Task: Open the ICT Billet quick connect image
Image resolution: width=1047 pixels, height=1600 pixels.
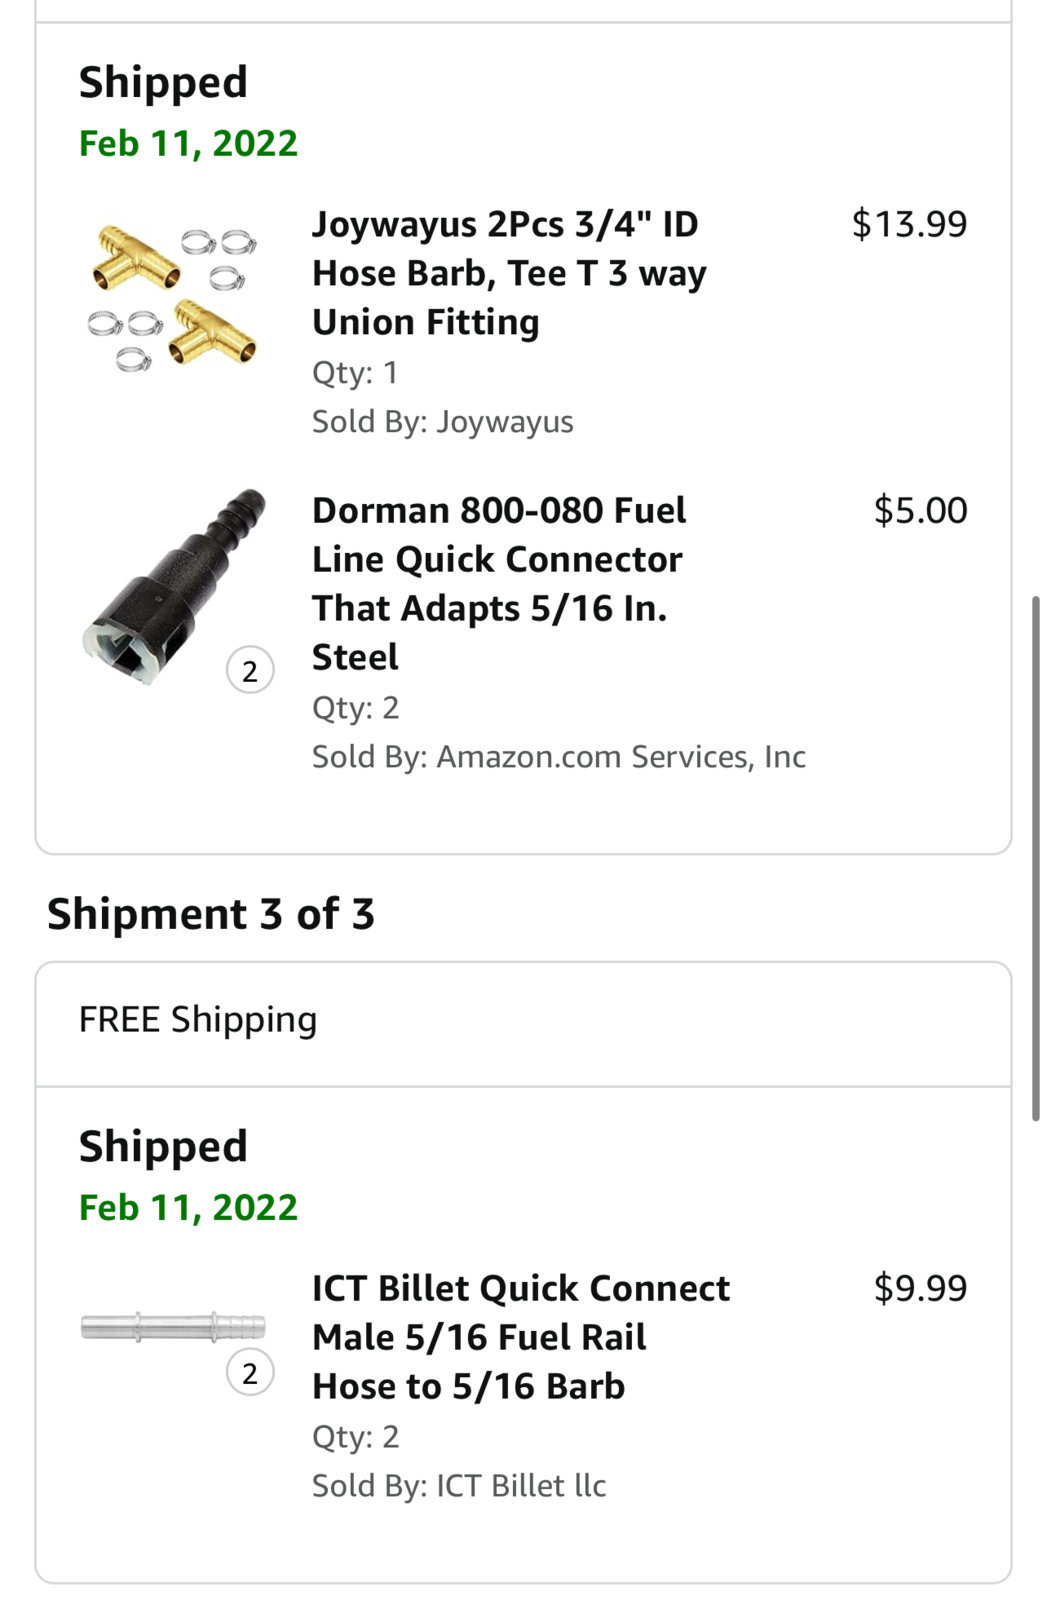Action: tap(173, 1326)
